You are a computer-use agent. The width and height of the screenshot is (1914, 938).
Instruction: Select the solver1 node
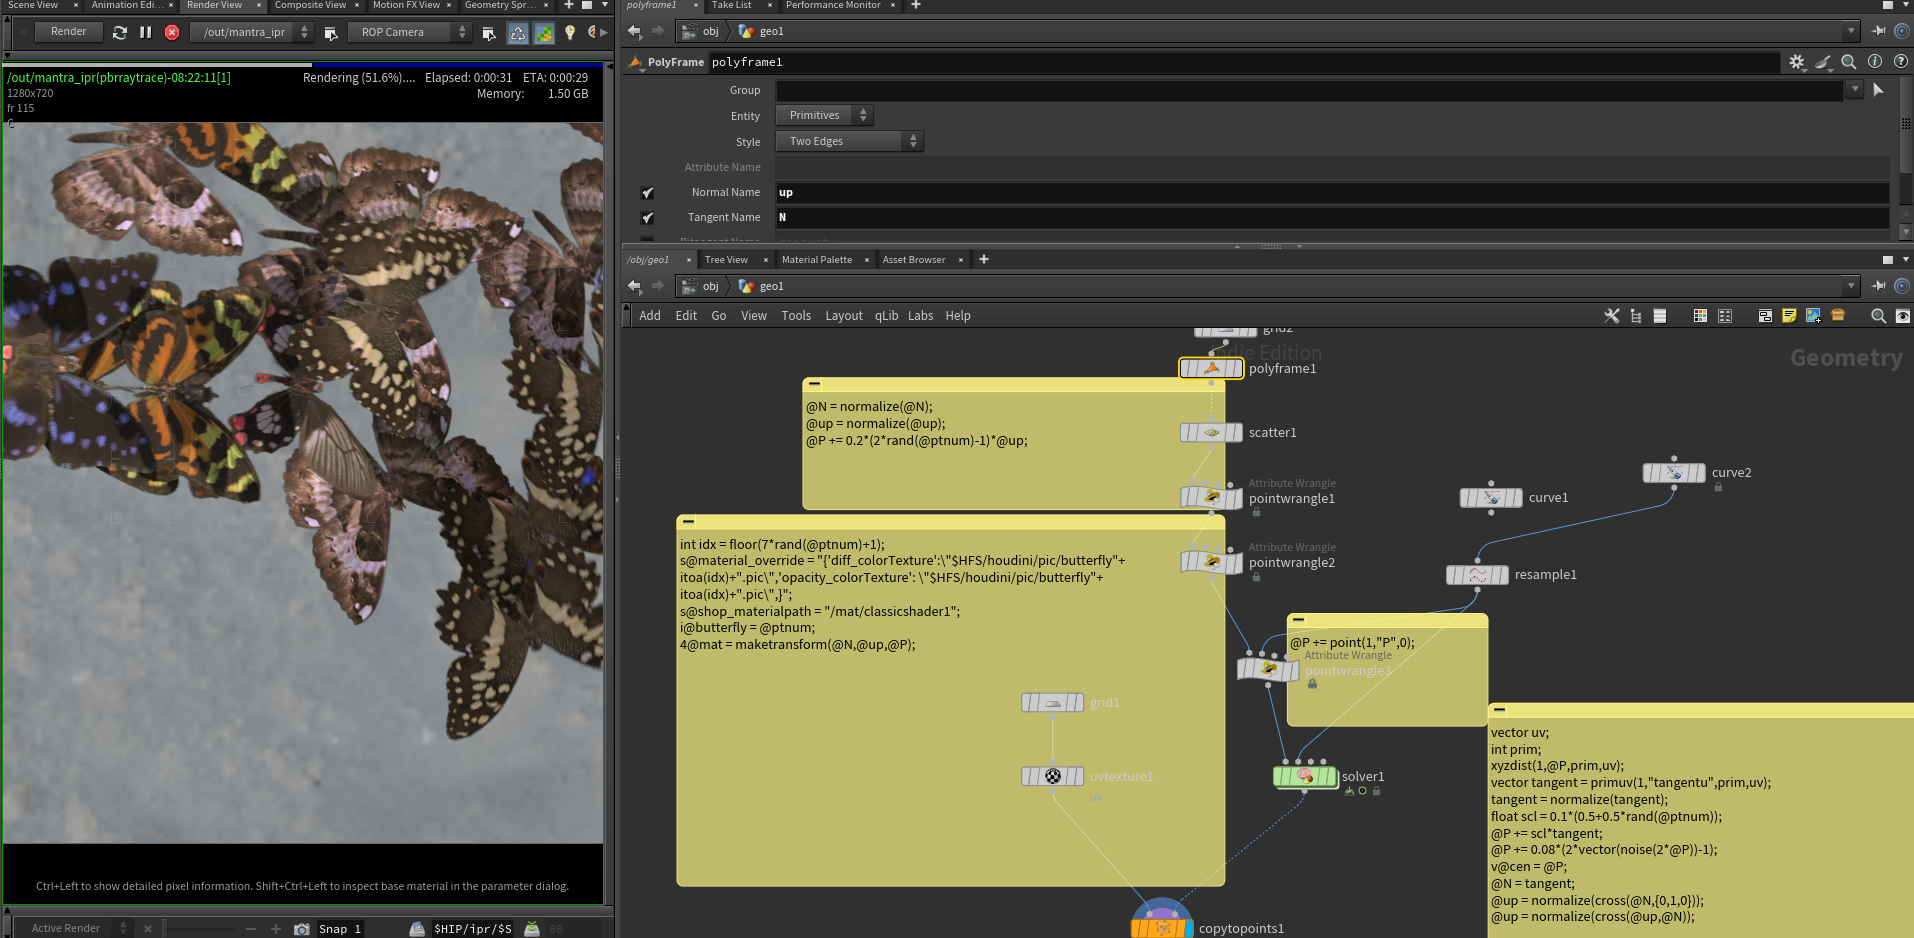pos(1305,777)
